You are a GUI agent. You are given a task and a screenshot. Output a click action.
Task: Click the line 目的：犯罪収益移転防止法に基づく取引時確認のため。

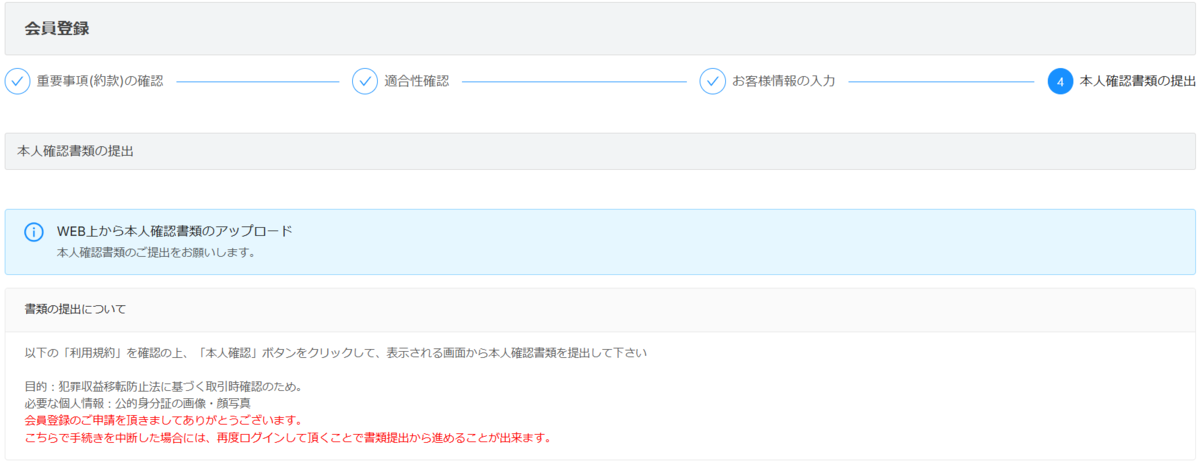164,386
